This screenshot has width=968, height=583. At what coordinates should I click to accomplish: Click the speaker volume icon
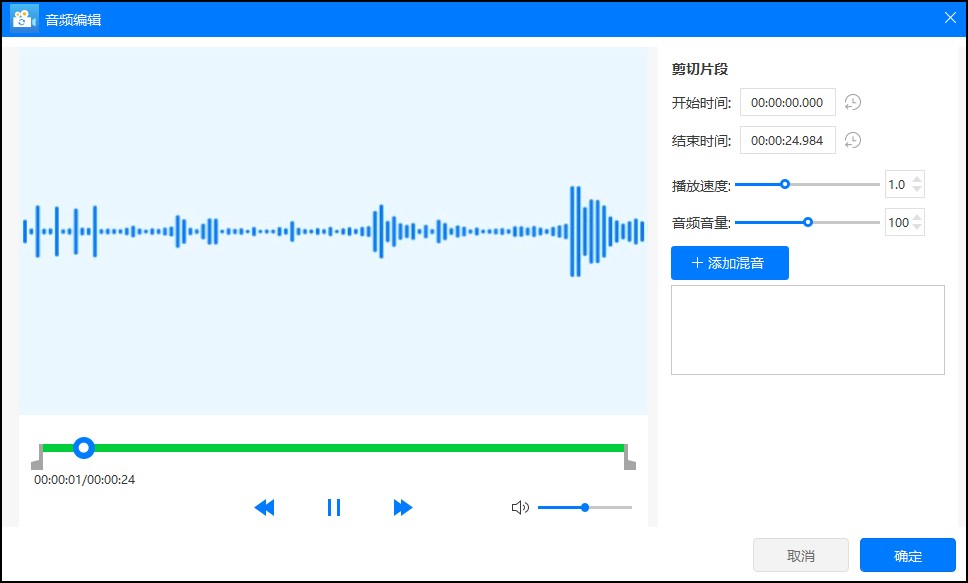pyautogui.click(x=520, y=507)
